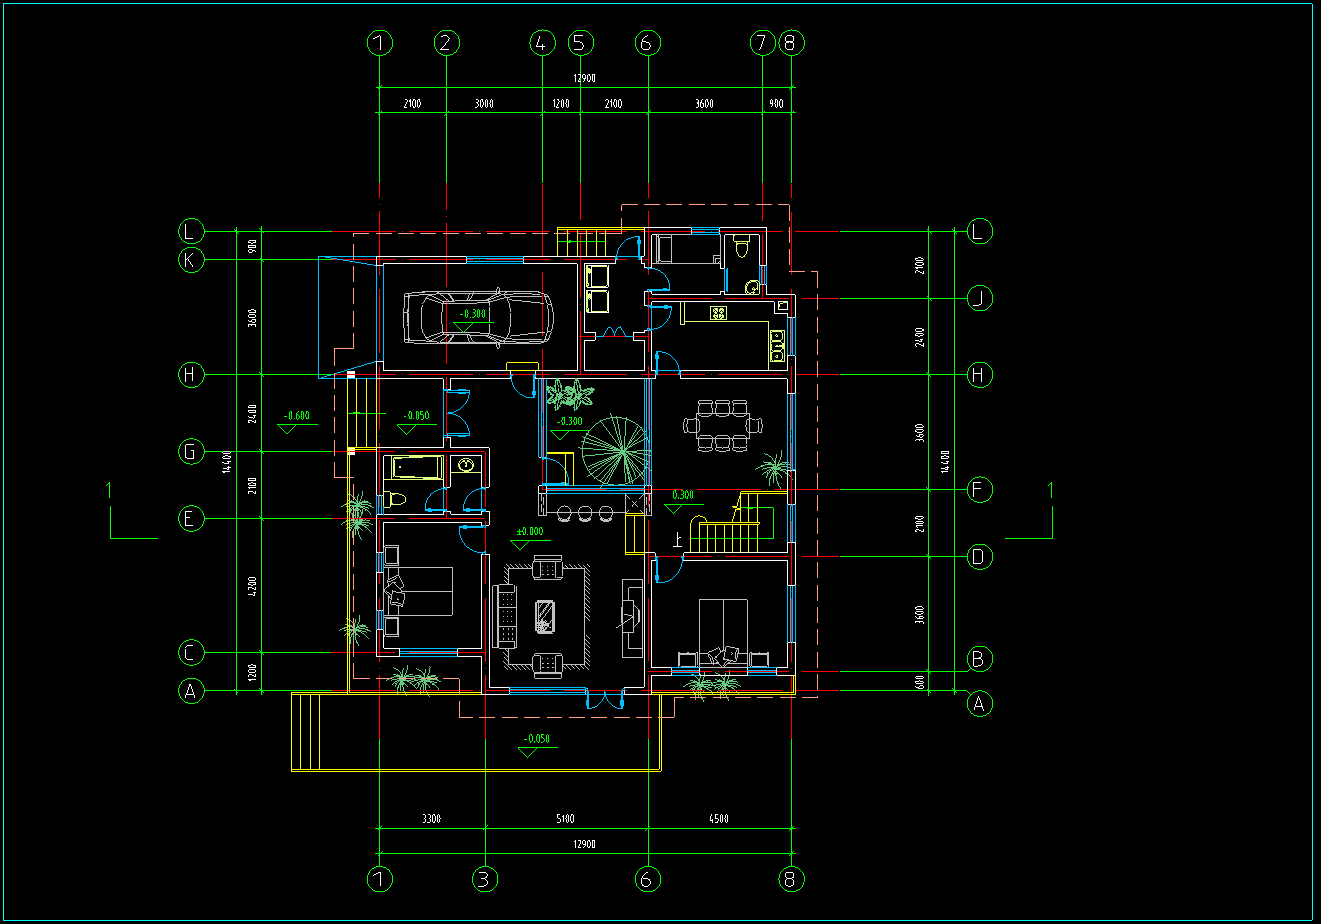
Task: Select the 5100 dimension text at the bottom
Action: coord(565,819)
